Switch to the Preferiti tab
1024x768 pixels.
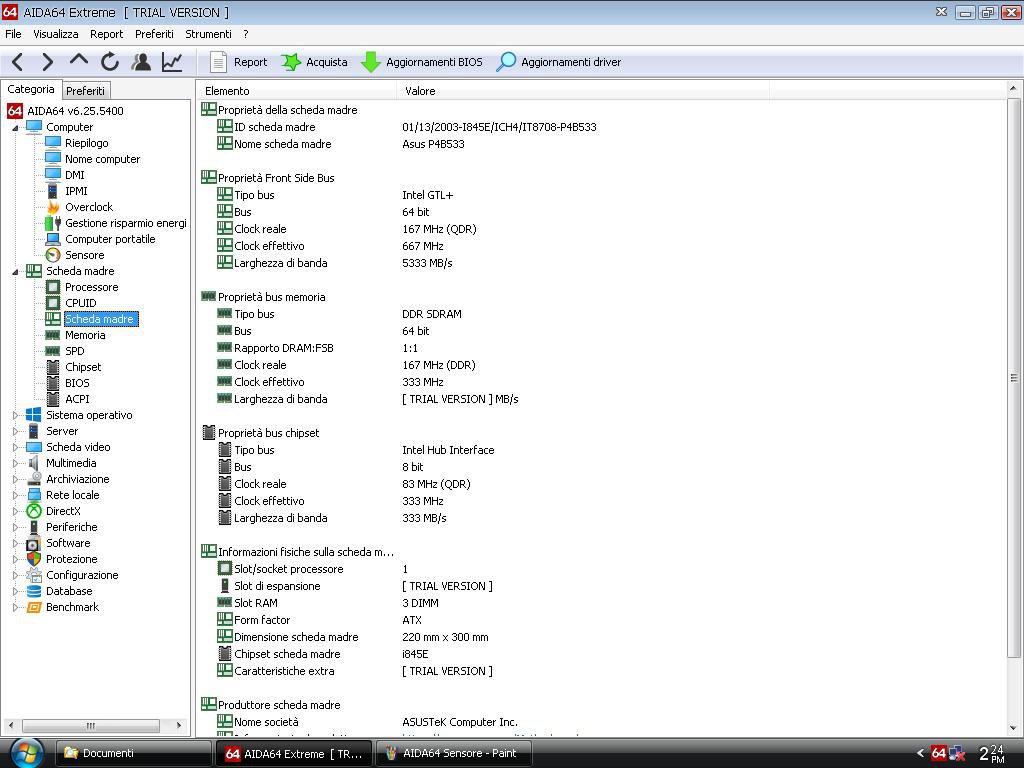click(x=85, y=91)
